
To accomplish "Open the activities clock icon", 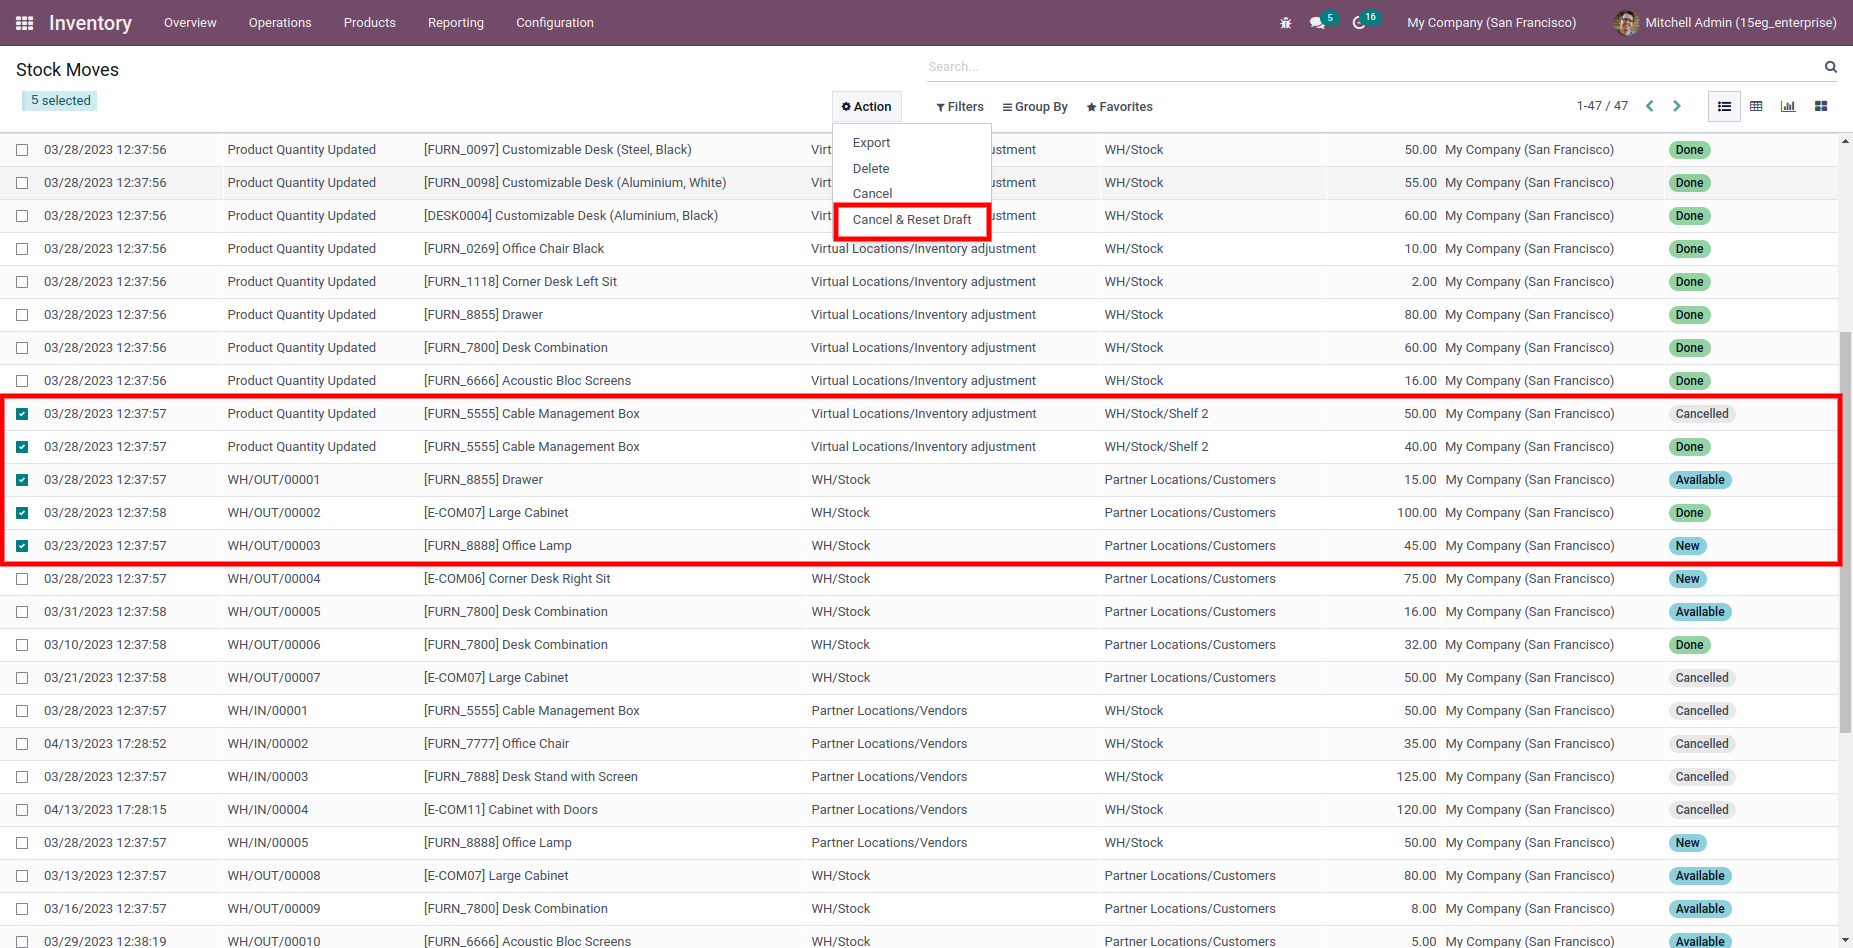I will [1359, 23].
